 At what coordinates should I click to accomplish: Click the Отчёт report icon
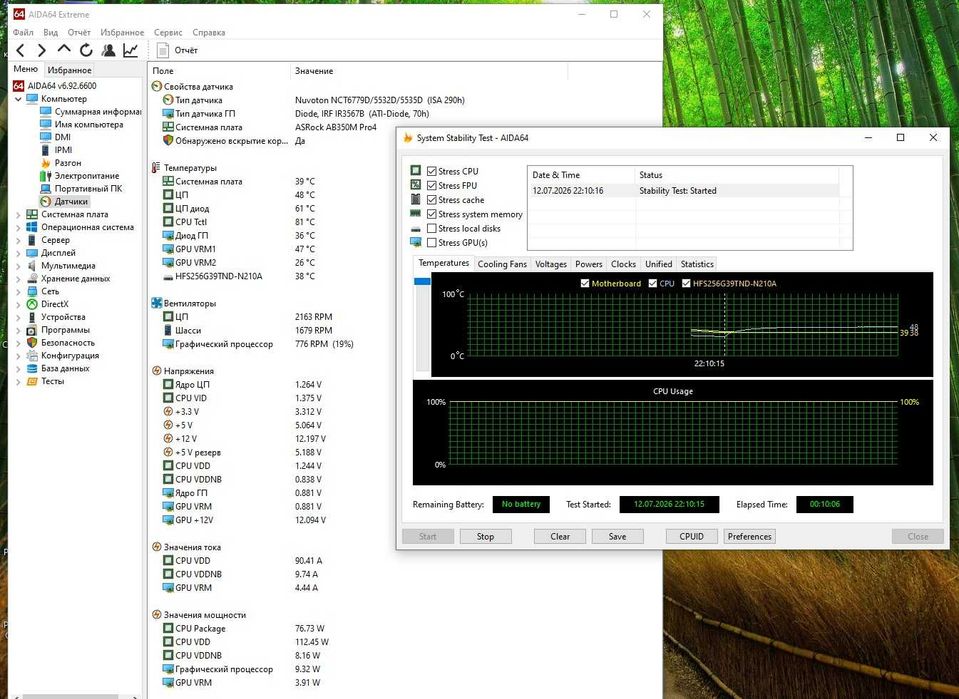[x=163, y=50]
